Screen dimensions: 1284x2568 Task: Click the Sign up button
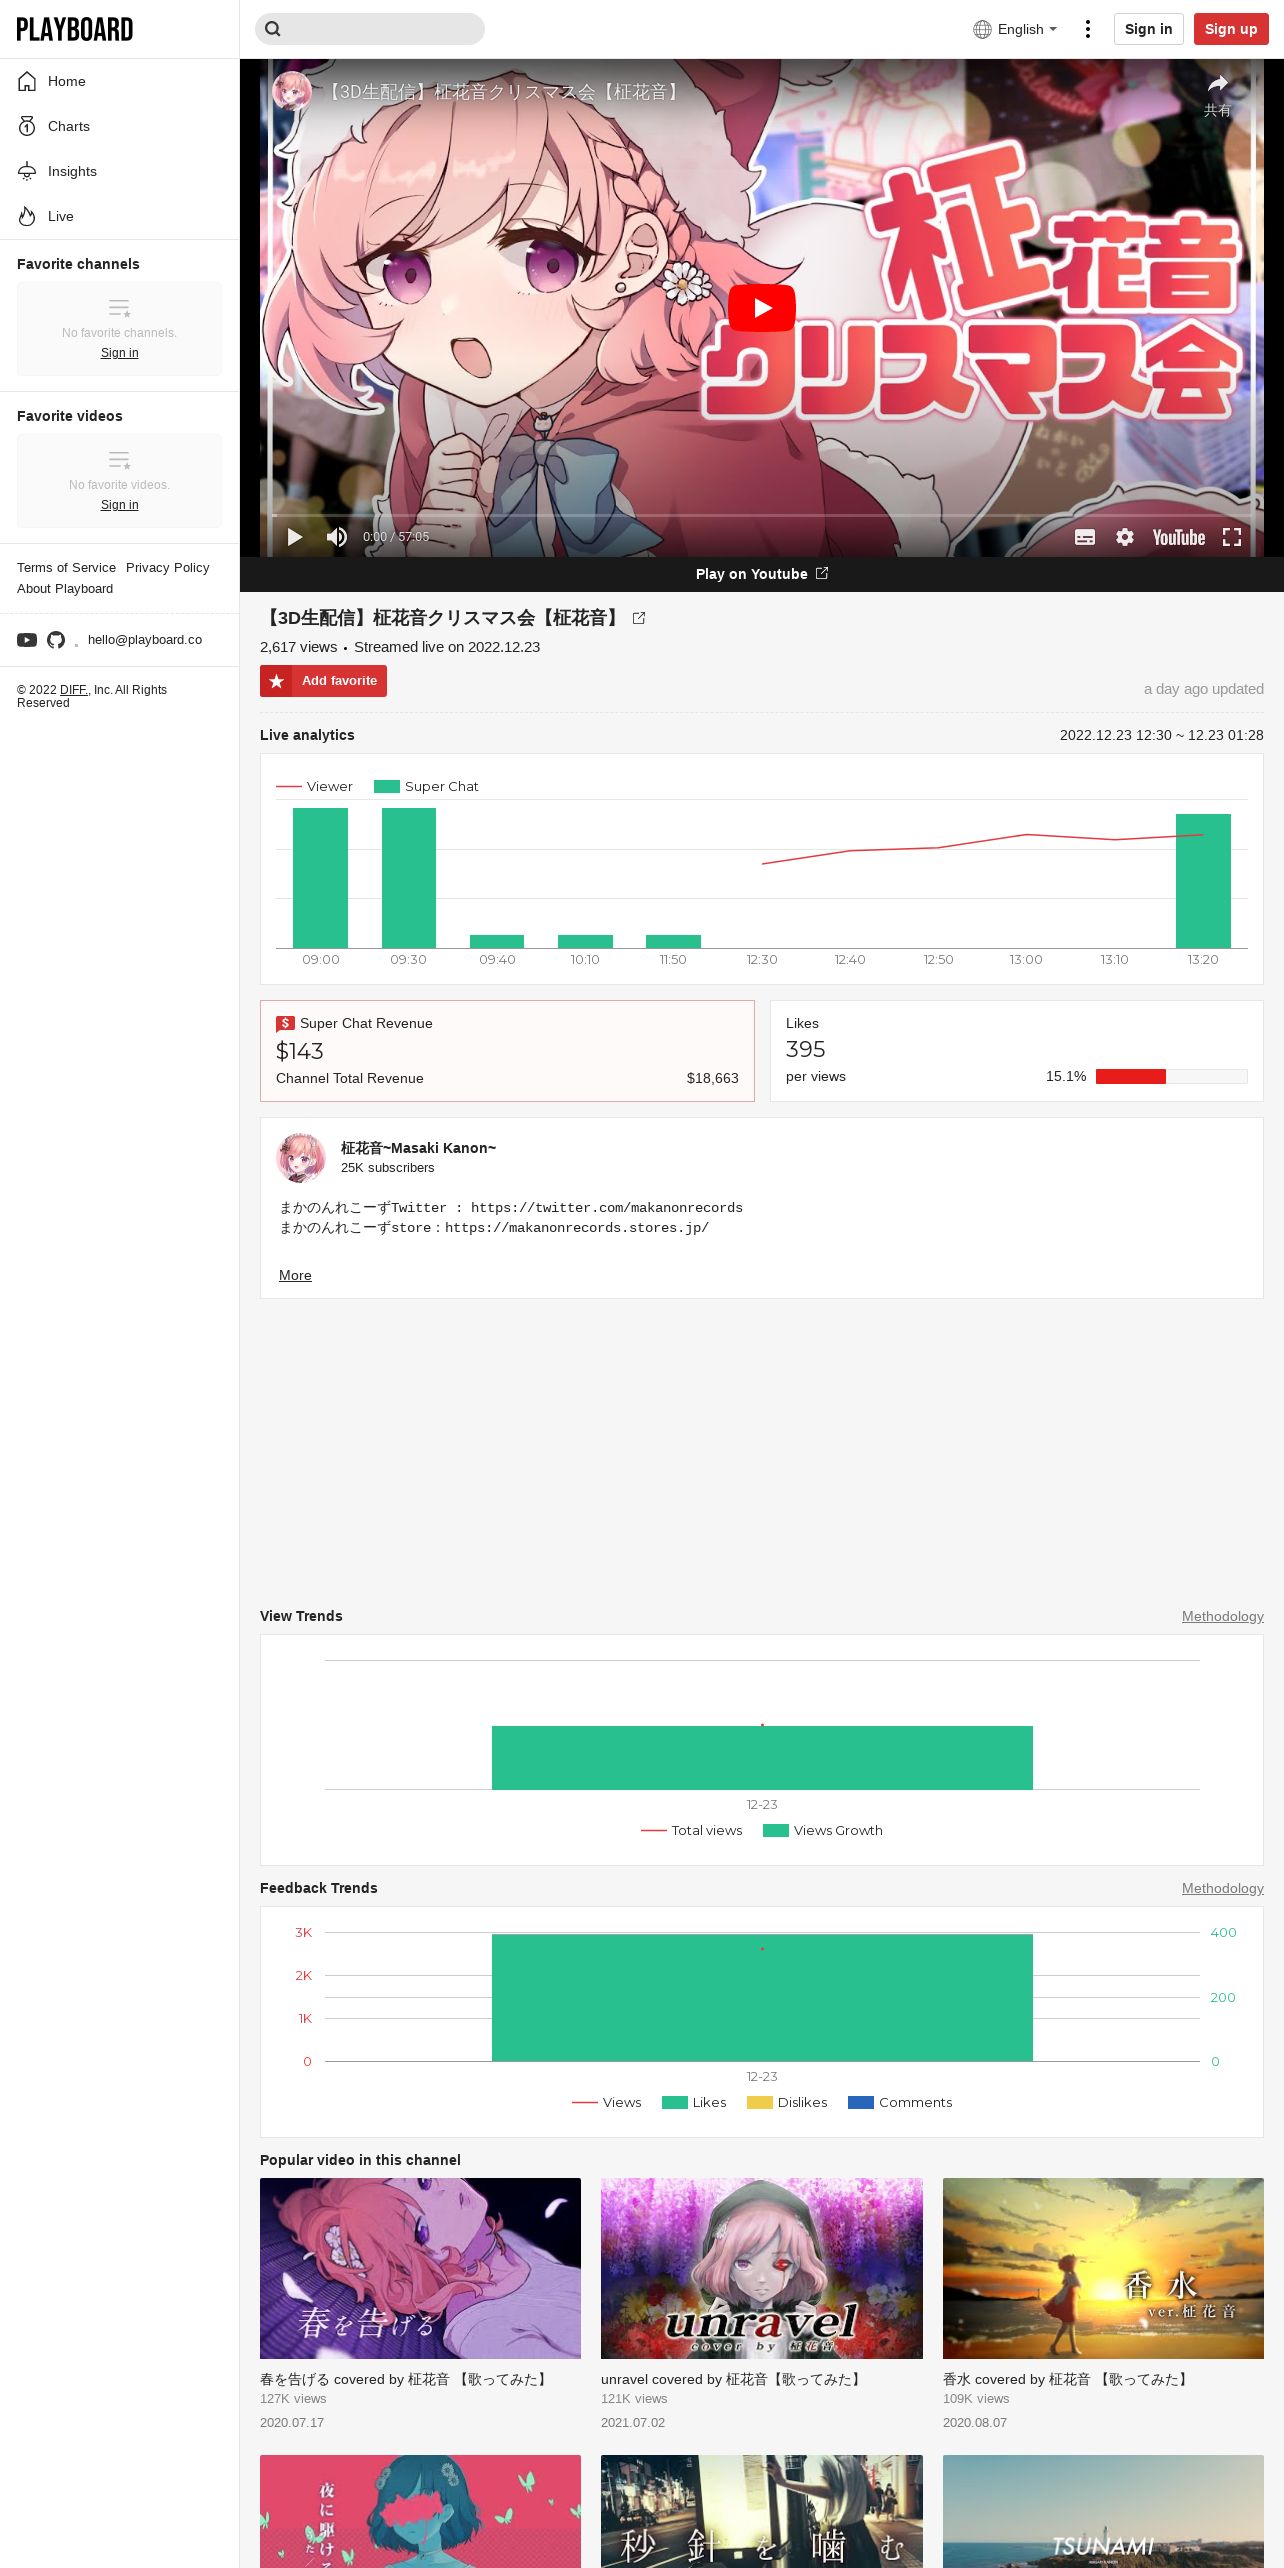tap(1231, 29)
